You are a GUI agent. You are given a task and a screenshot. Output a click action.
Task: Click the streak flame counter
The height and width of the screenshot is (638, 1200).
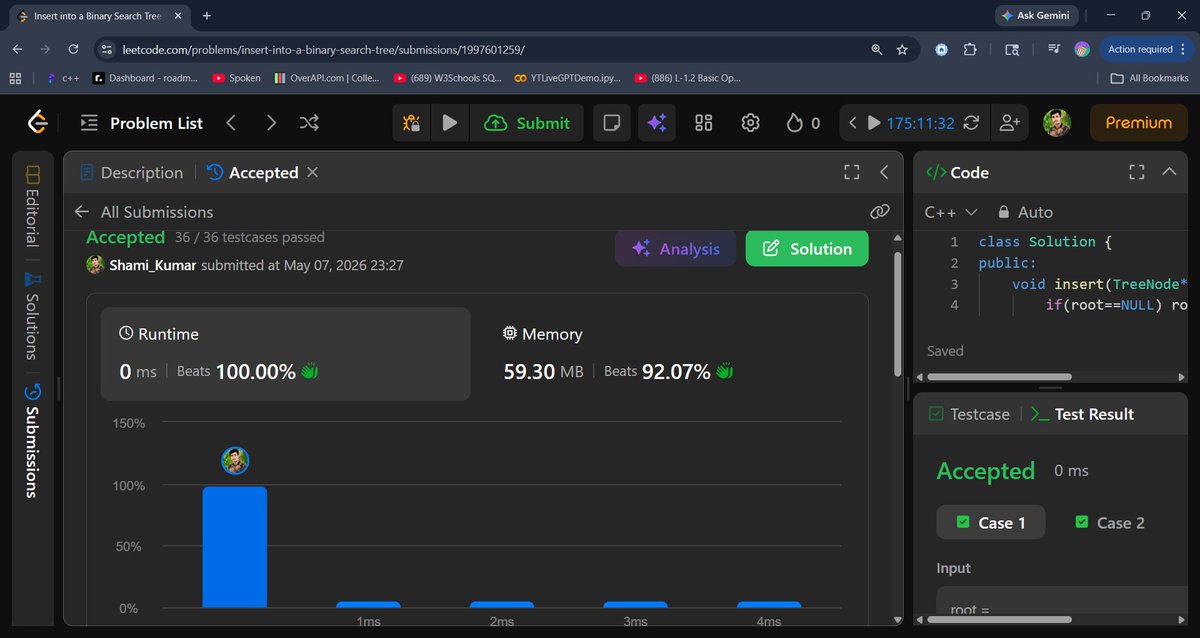[803, 123]
